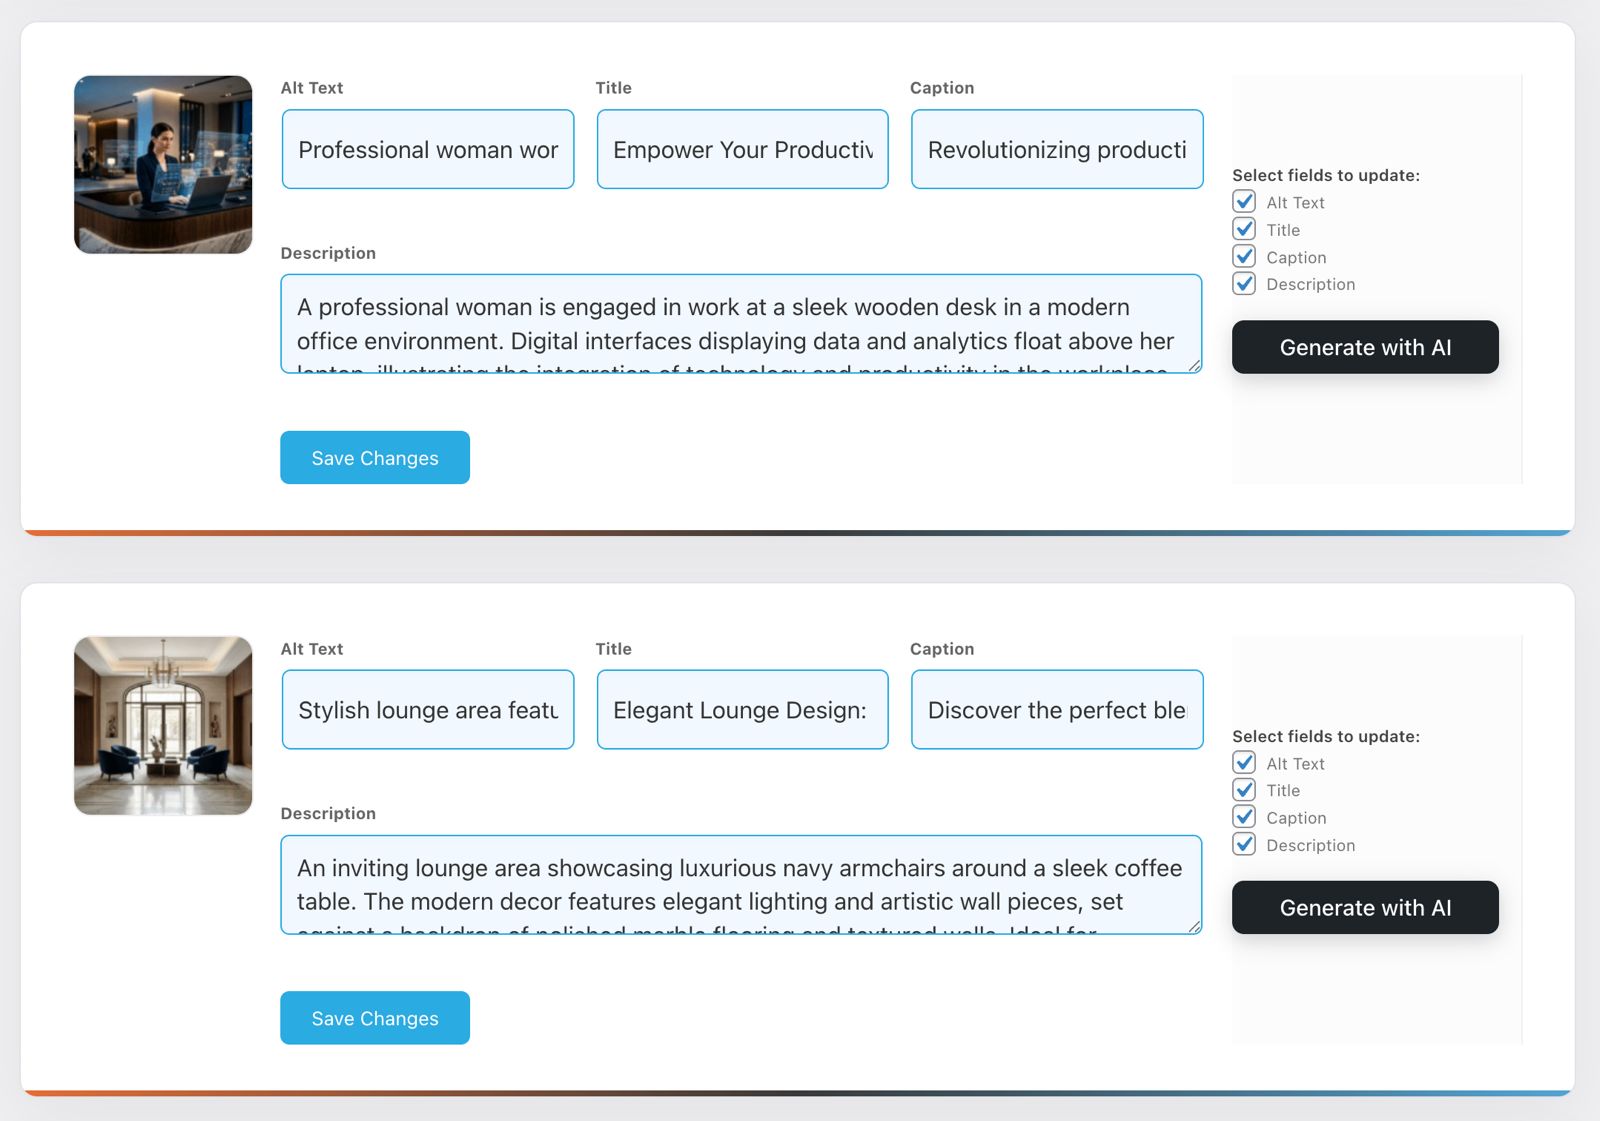The width and height of the screenshot is (1600, 1121).
Task: Grab the resize handle of office Description textarea
Action: click(1194, 366)
